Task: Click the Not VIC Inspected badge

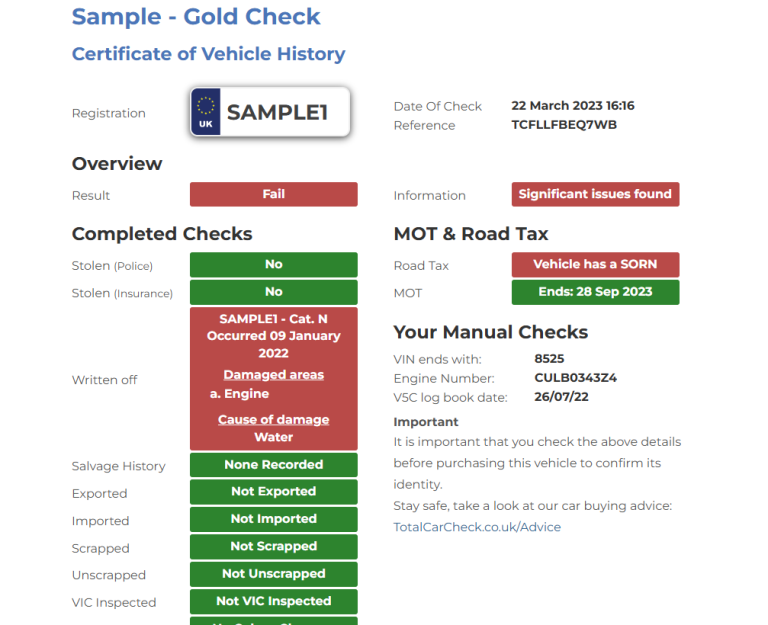Action: click(x=273, y=601)
